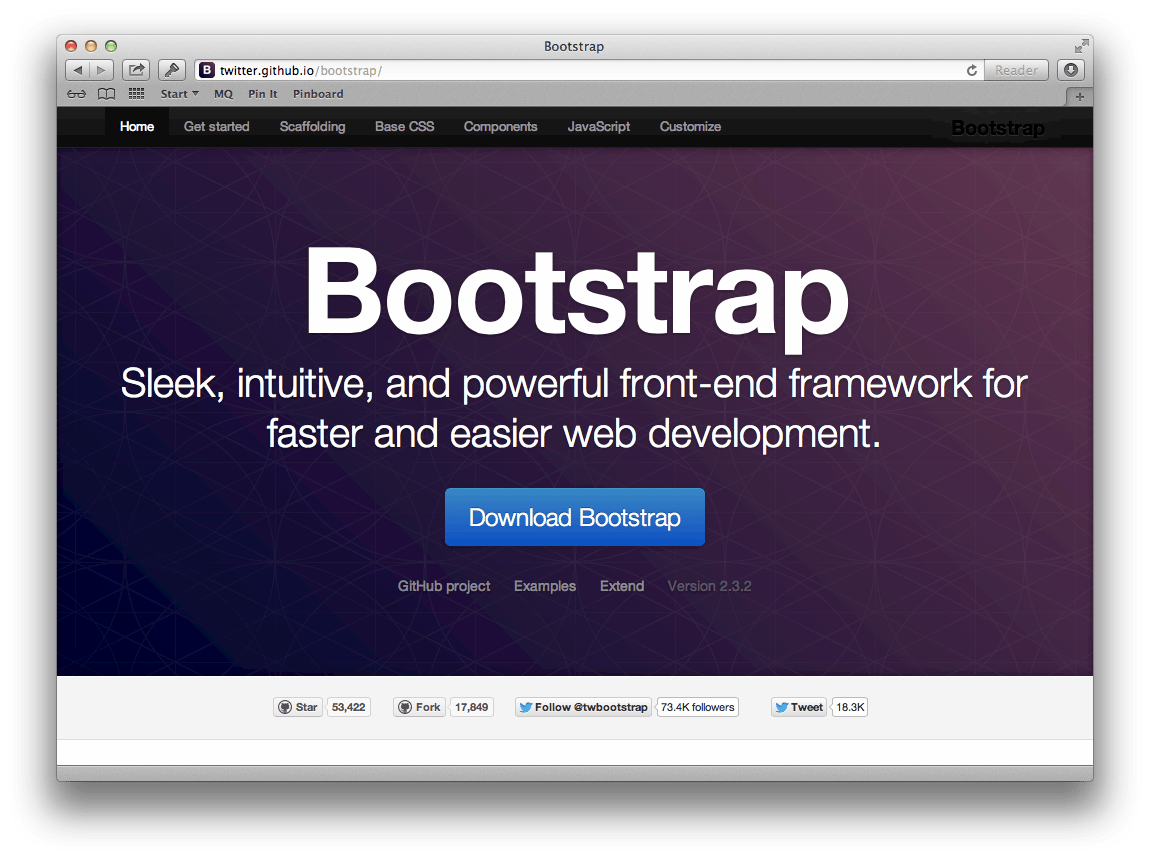Open the JavaScript nav item

point(598,126)
